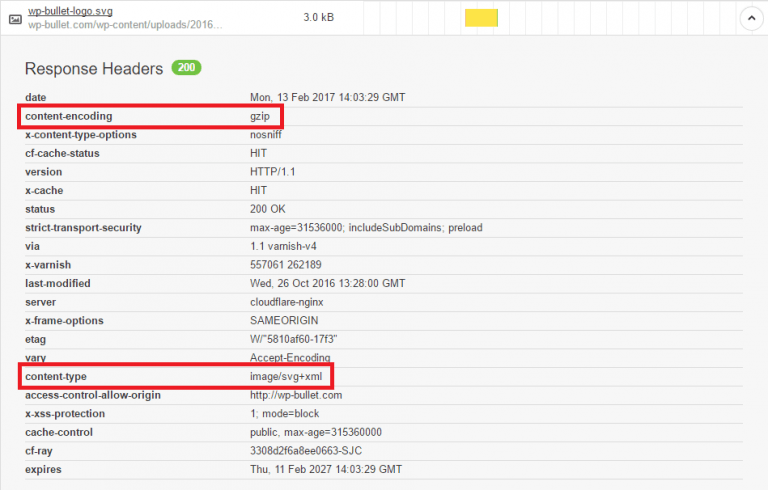Screen dimensions: 768x490
Task: Select the last-modified header name
Action: coord(58,284)
